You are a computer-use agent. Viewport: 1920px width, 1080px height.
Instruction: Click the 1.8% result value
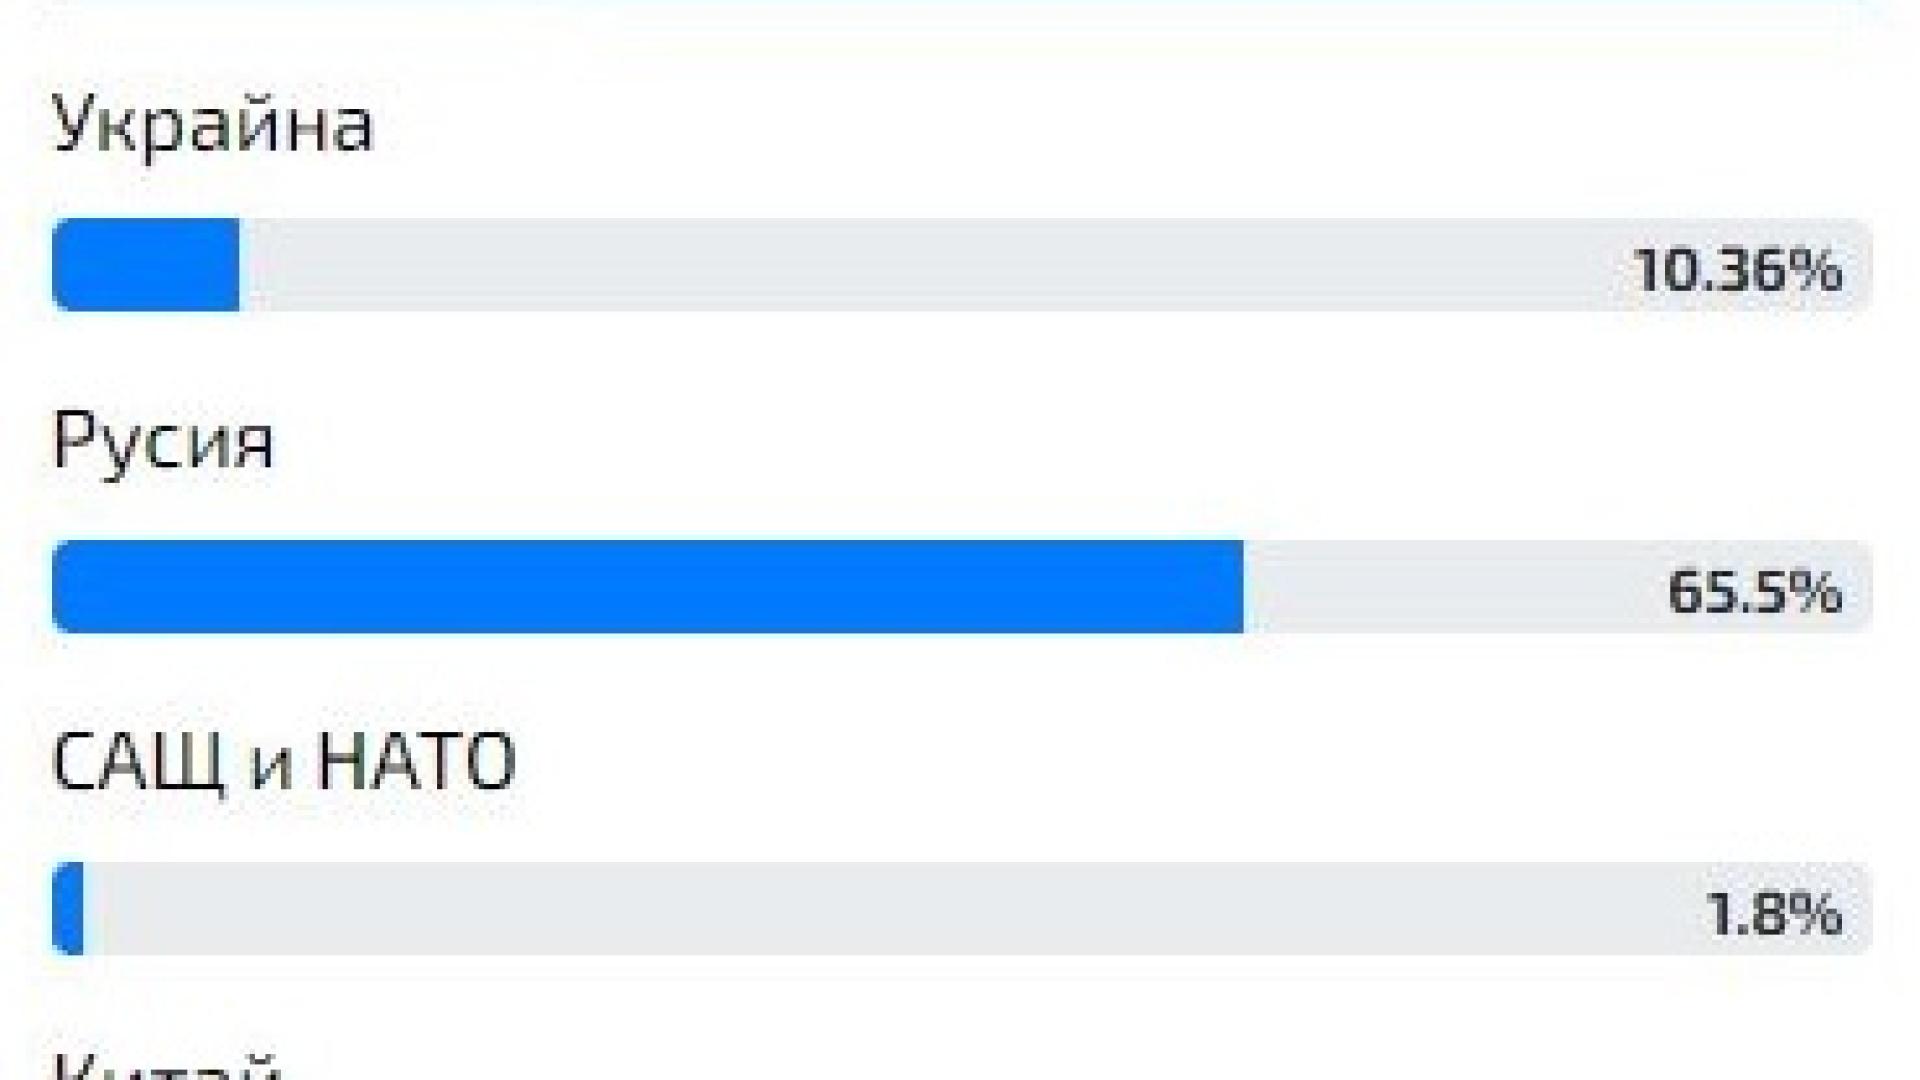[1774, 914]
